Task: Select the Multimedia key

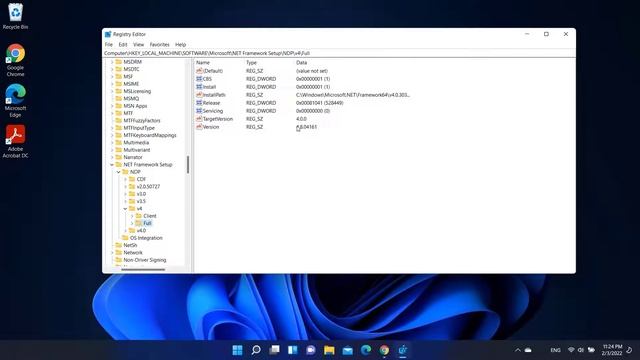Action: point(136,142)
